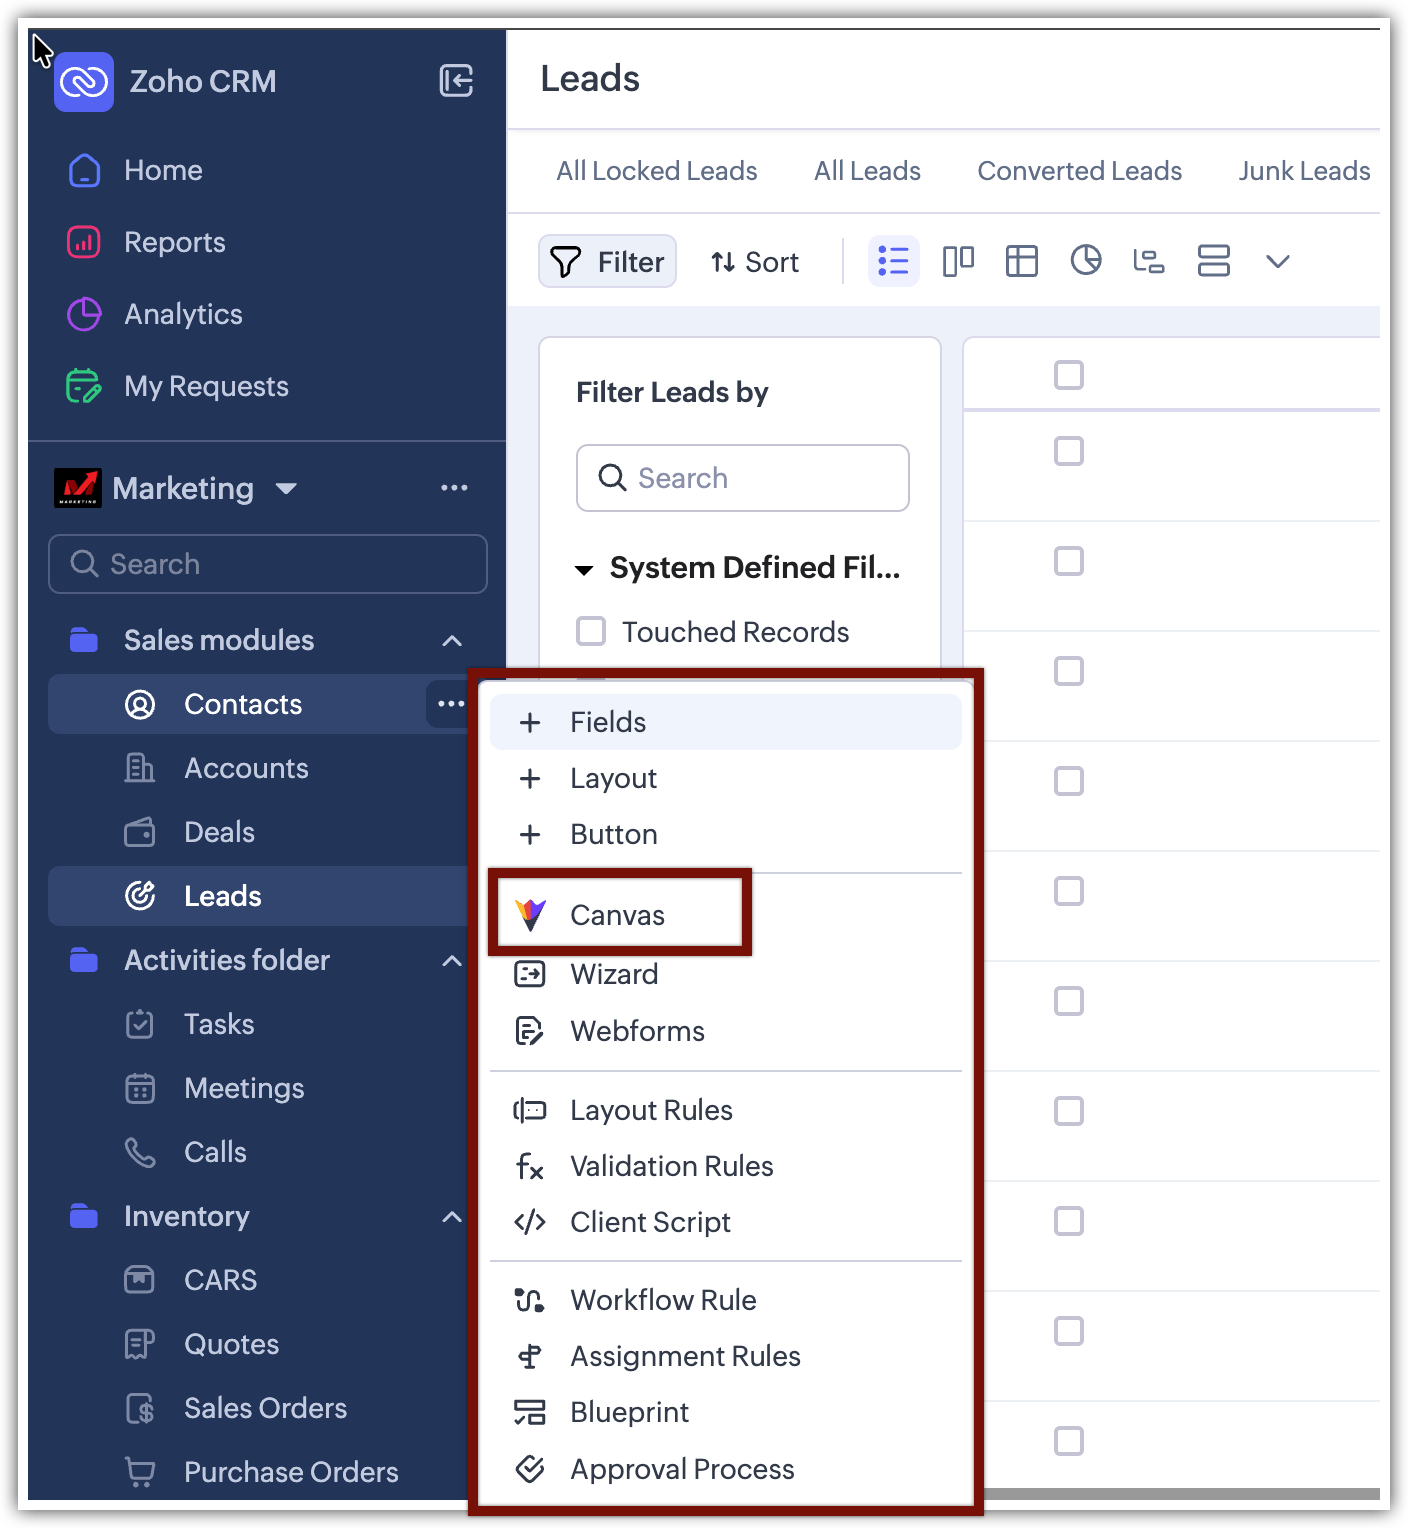Open the Tasks module
Viewport: 1408px width, 1528px height.
point(219,1024)
